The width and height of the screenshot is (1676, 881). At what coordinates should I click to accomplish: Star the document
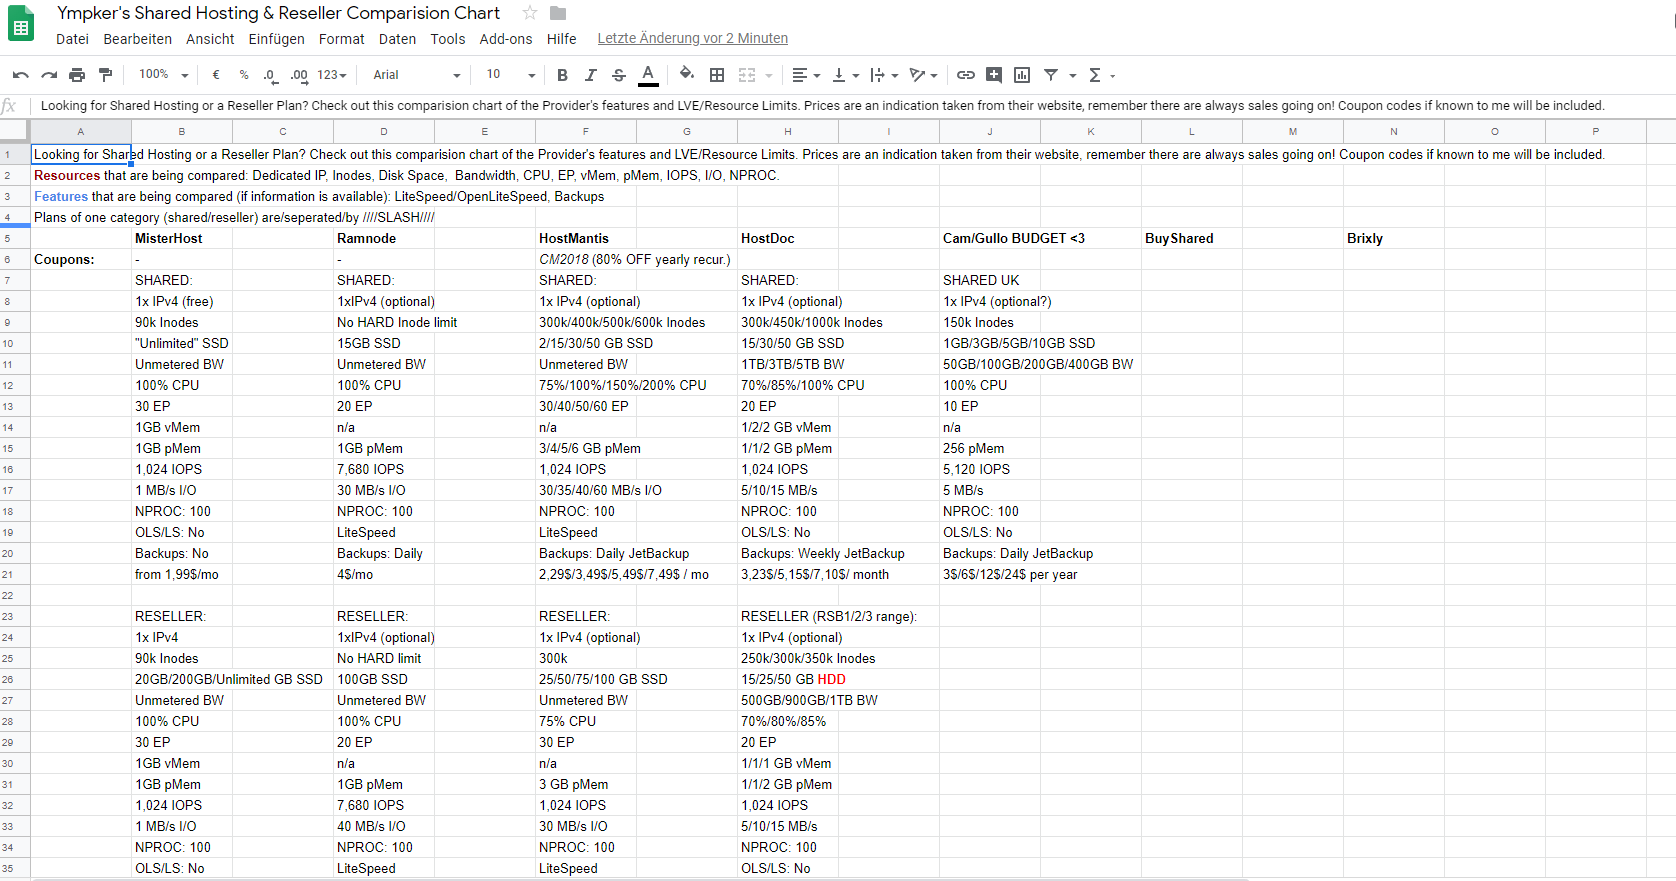pos(530,13)
